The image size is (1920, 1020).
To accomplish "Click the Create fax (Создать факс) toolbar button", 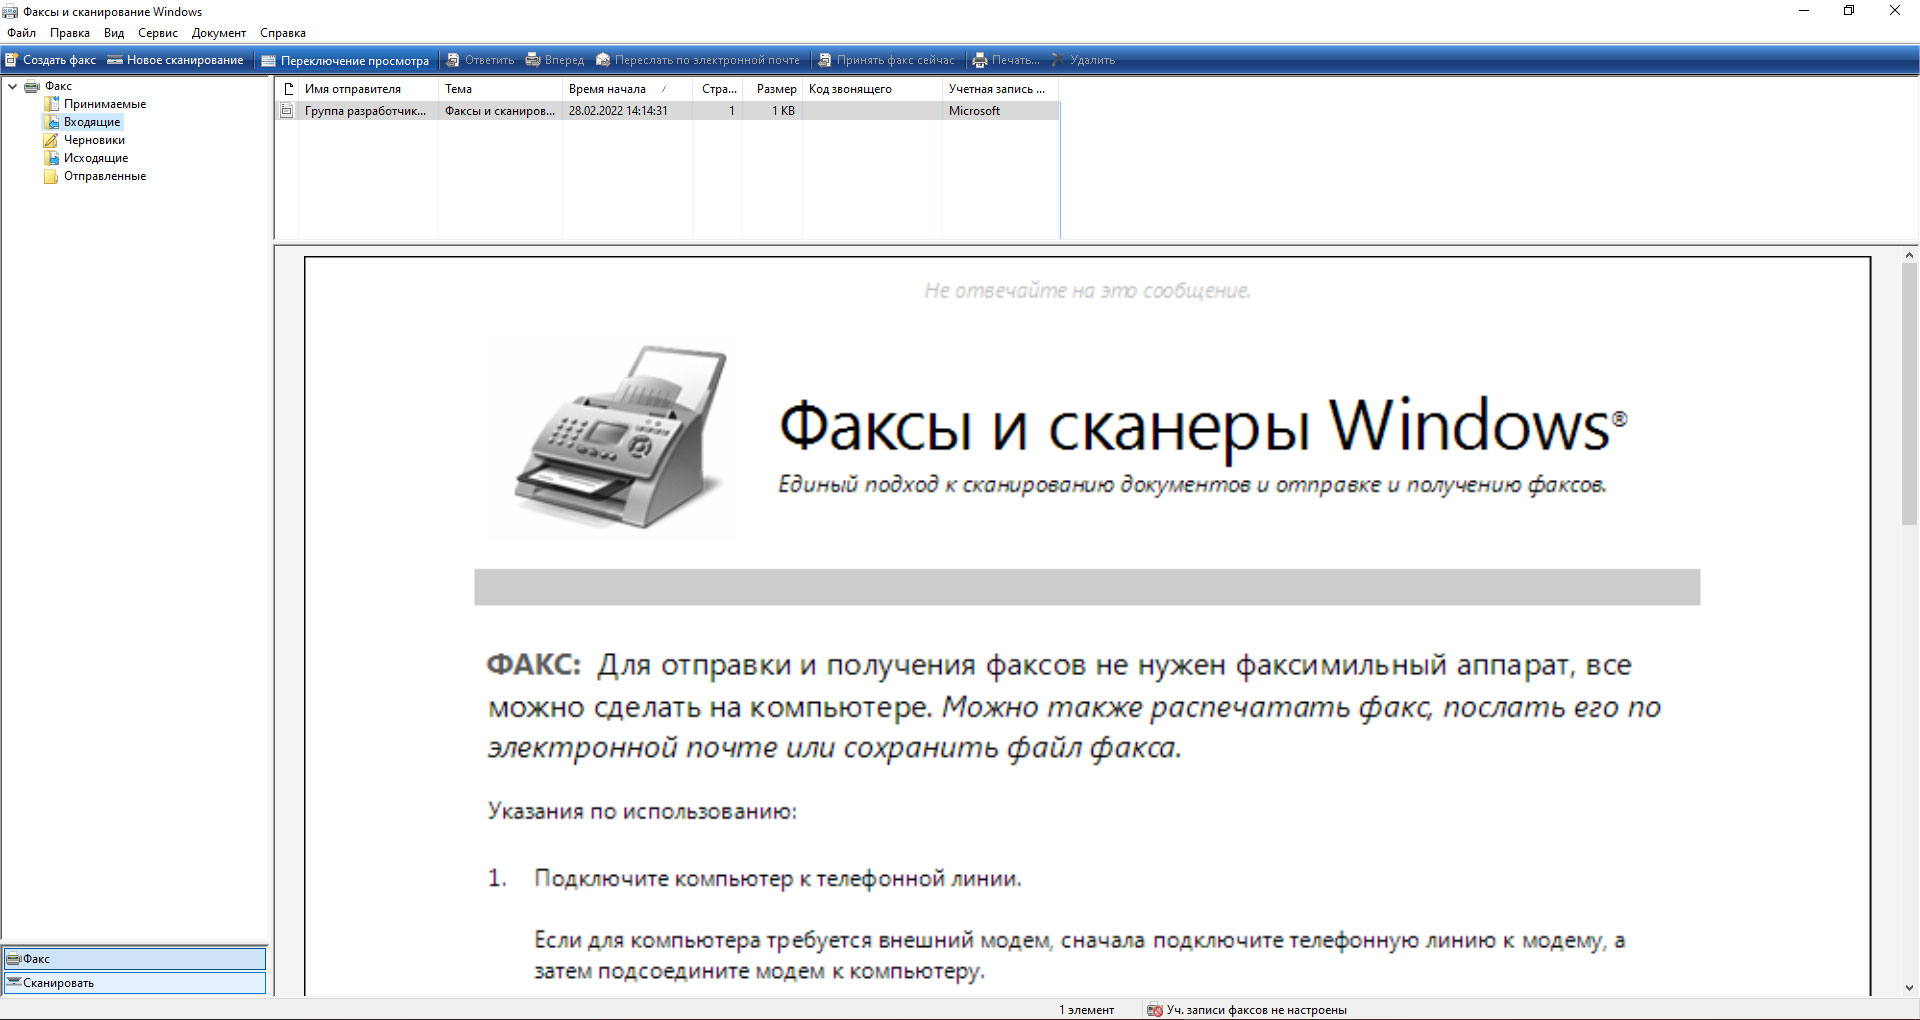I will click(x=51, y=60).
